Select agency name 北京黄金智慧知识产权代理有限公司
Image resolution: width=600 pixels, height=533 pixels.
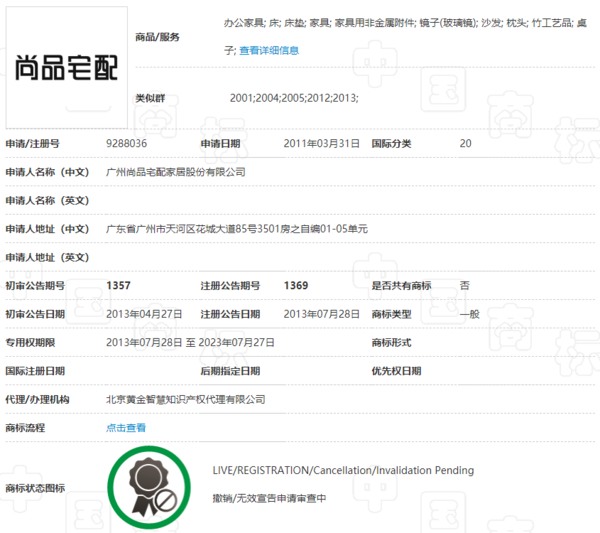[x=186, y=399]
